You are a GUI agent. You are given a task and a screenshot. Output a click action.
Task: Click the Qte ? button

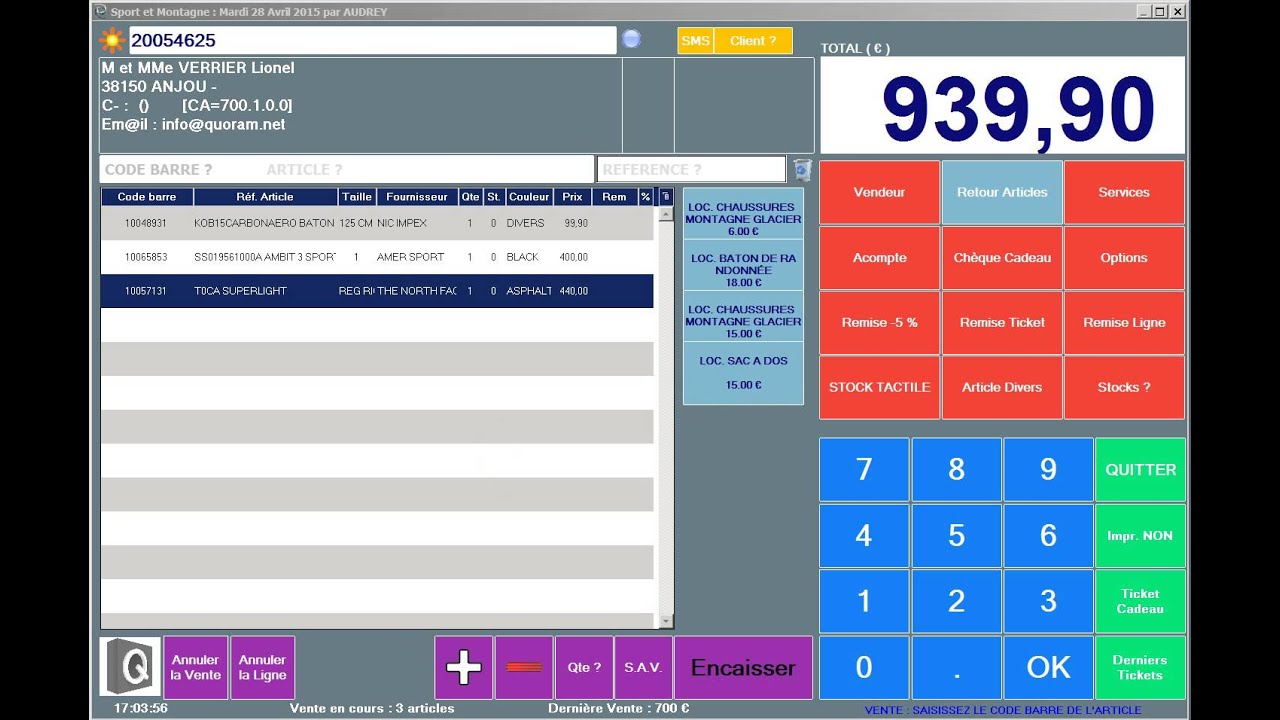click(x=584, y=667)
